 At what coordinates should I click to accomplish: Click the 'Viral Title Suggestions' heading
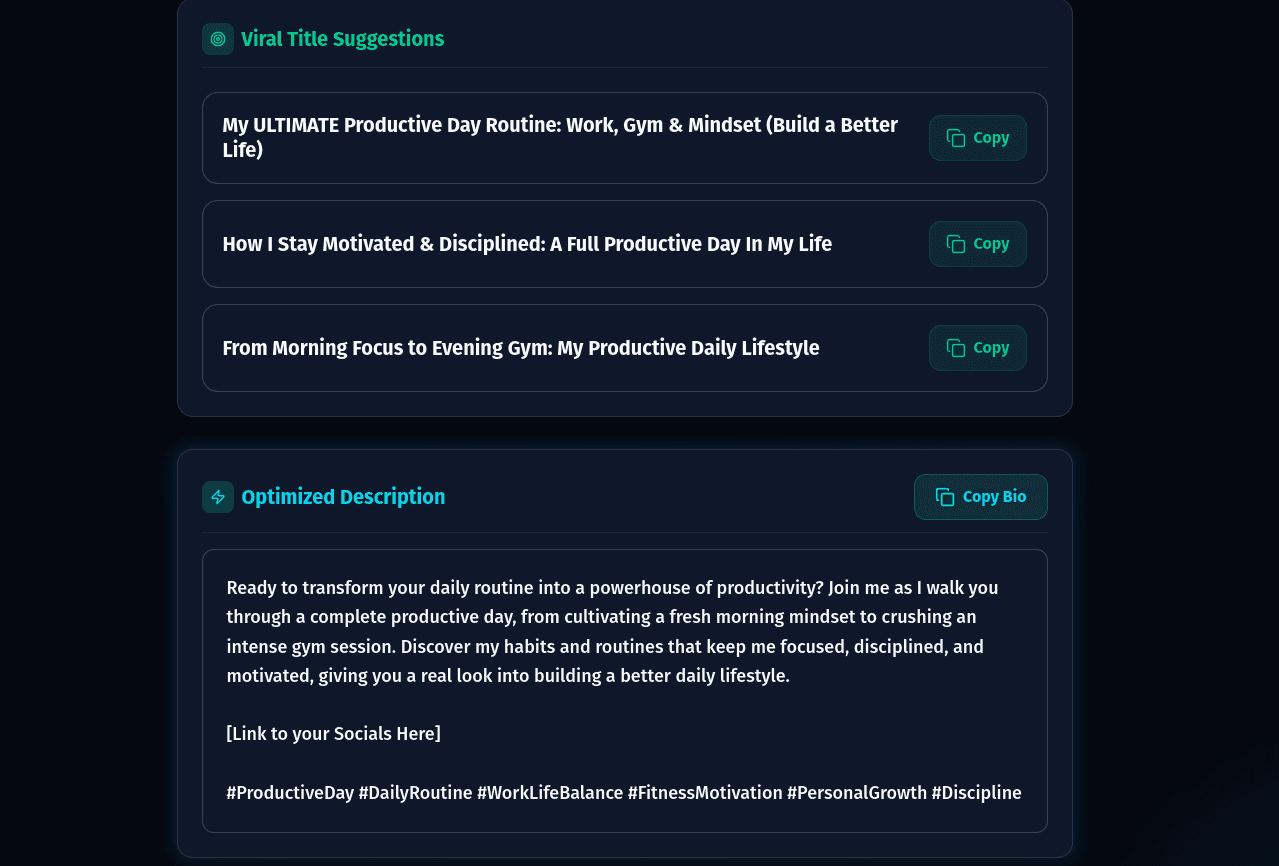click(x=342, y=39)
